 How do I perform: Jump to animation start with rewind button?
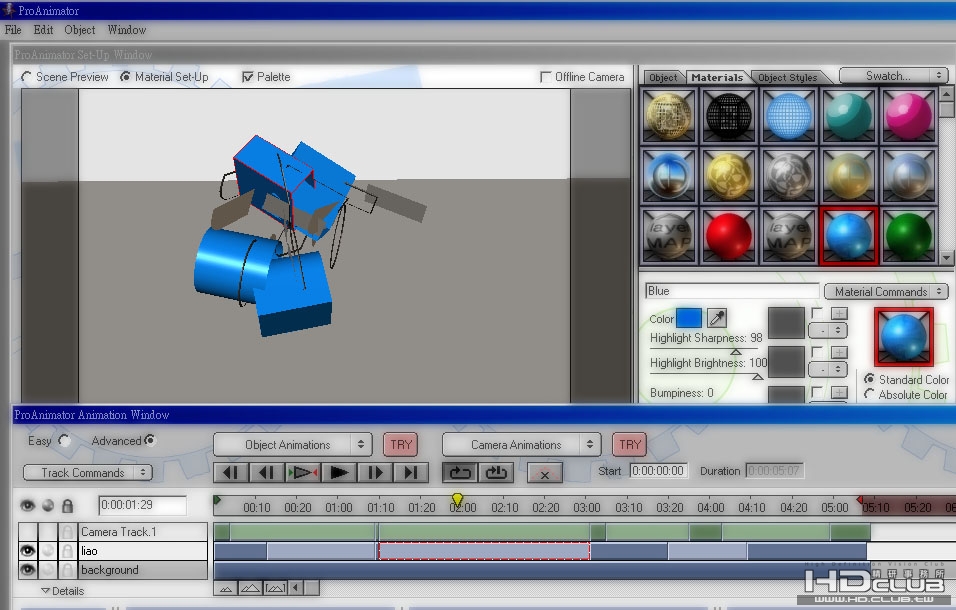point(231,472)
